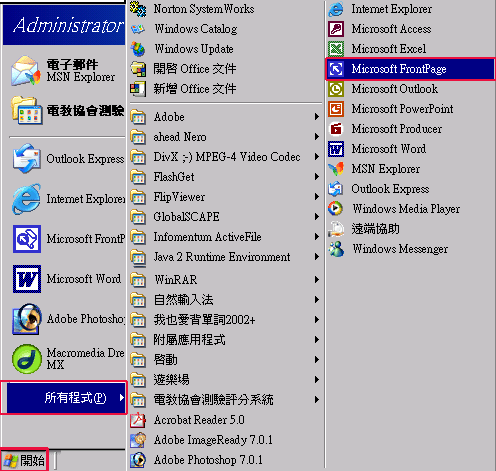The width and height of the screenshot is (496, 471).
Task: Expand the FlashGet folder arrow
Action: [x=317, y=177]
